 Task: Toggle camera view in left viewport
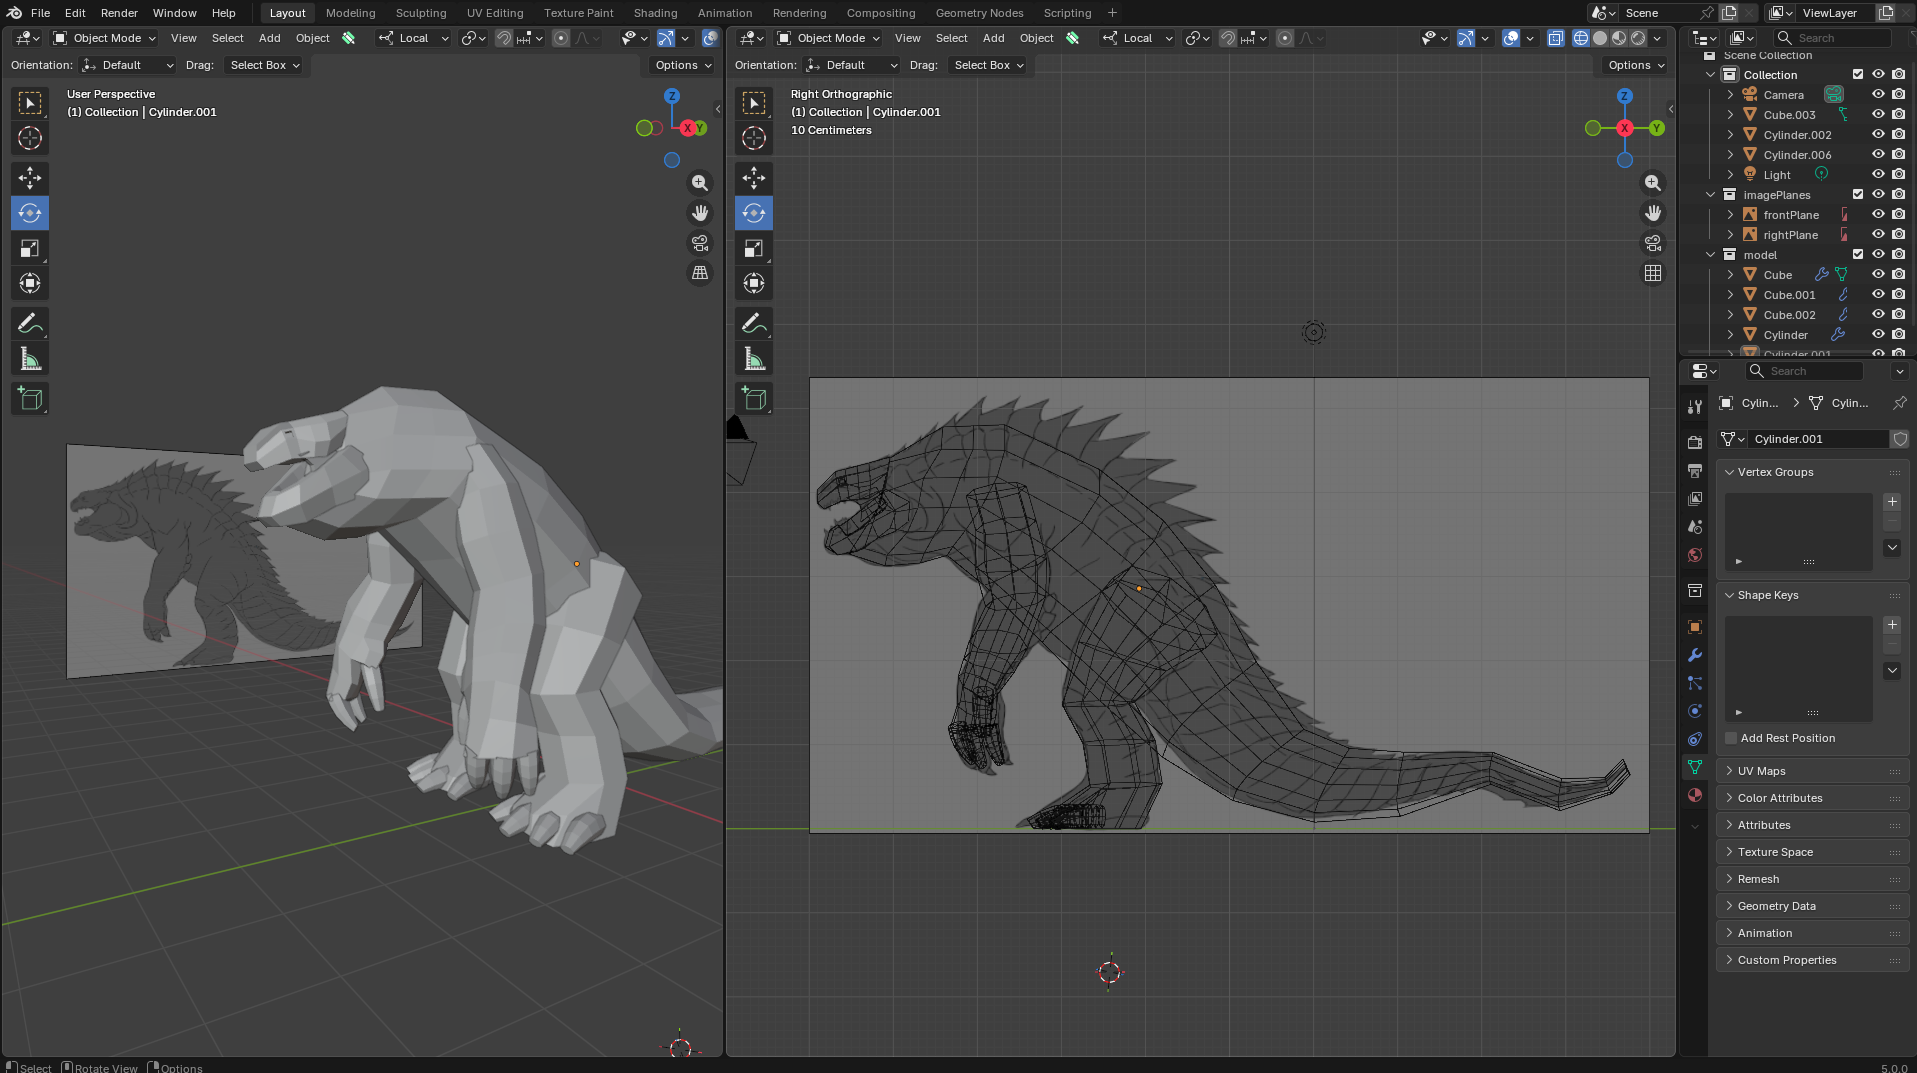(x=700, y=243)
